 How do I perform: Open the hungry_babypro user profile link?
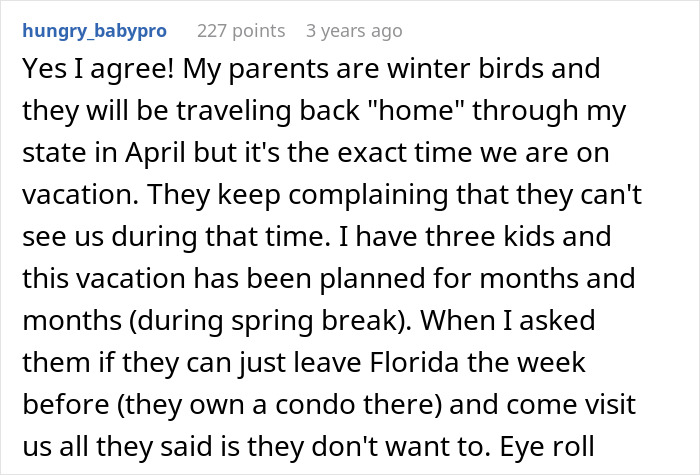point(95,31)
